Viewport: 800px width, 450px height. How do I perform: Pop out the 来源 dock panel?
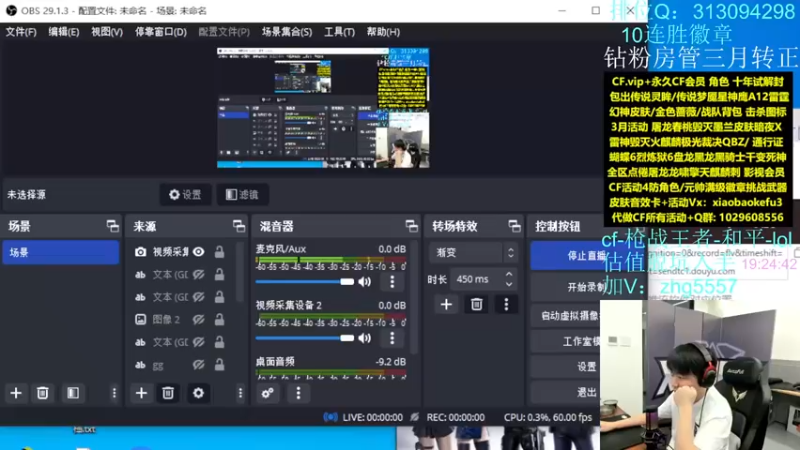click(239, 226)
